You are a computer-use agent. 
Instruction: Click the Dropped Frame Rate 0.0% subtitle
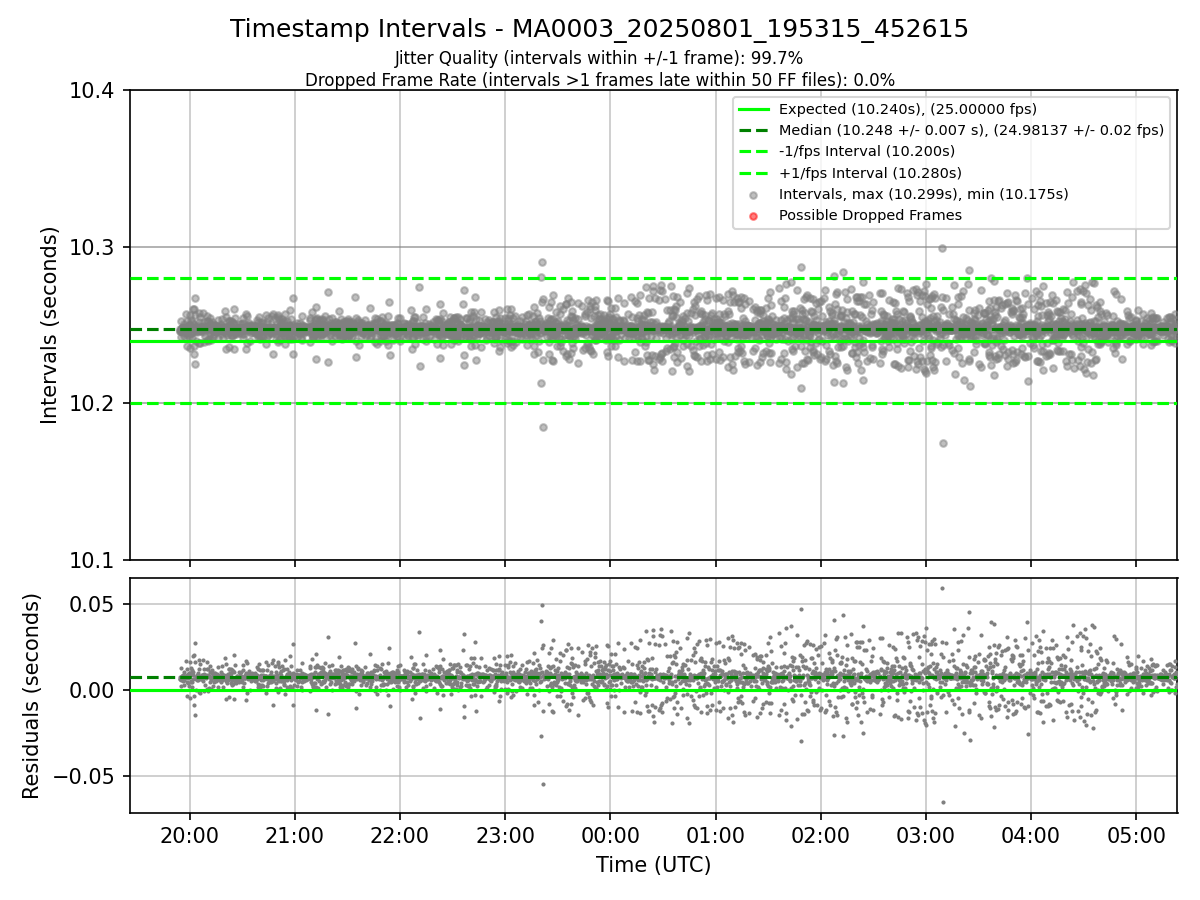click(599, 80)
